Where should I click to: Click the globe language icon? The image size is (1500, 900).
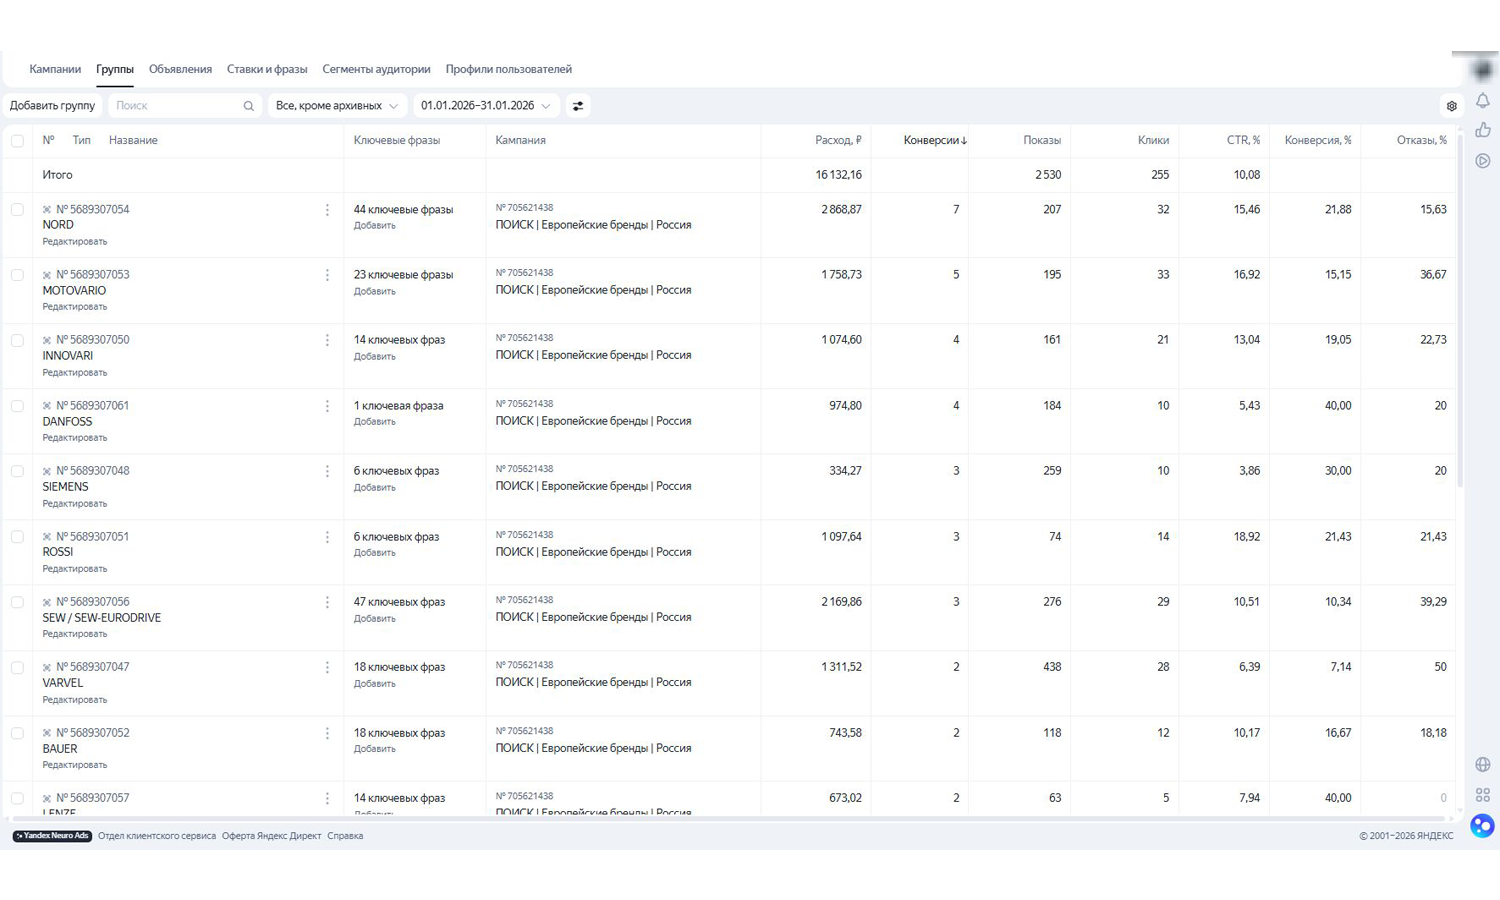(1483, 765)
